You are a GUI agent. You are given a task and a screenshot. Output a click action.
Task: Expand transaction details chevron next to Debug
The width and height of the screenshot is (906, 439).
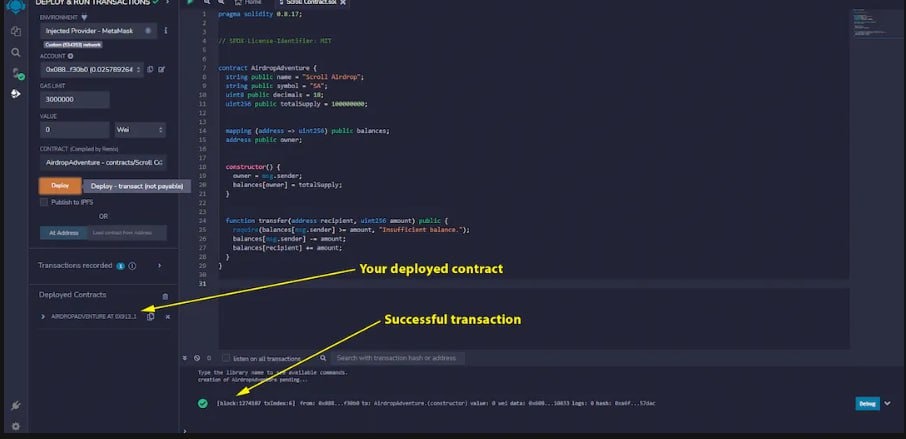coord(888,404)
